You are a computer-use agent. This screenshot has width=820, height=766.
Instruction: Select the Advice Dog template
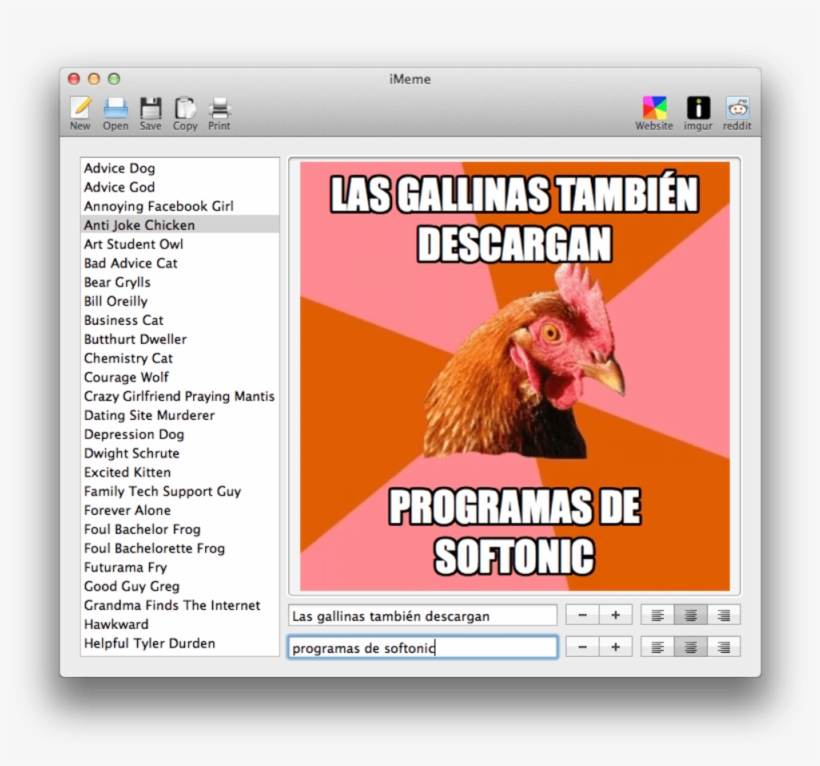click(119, 168)
